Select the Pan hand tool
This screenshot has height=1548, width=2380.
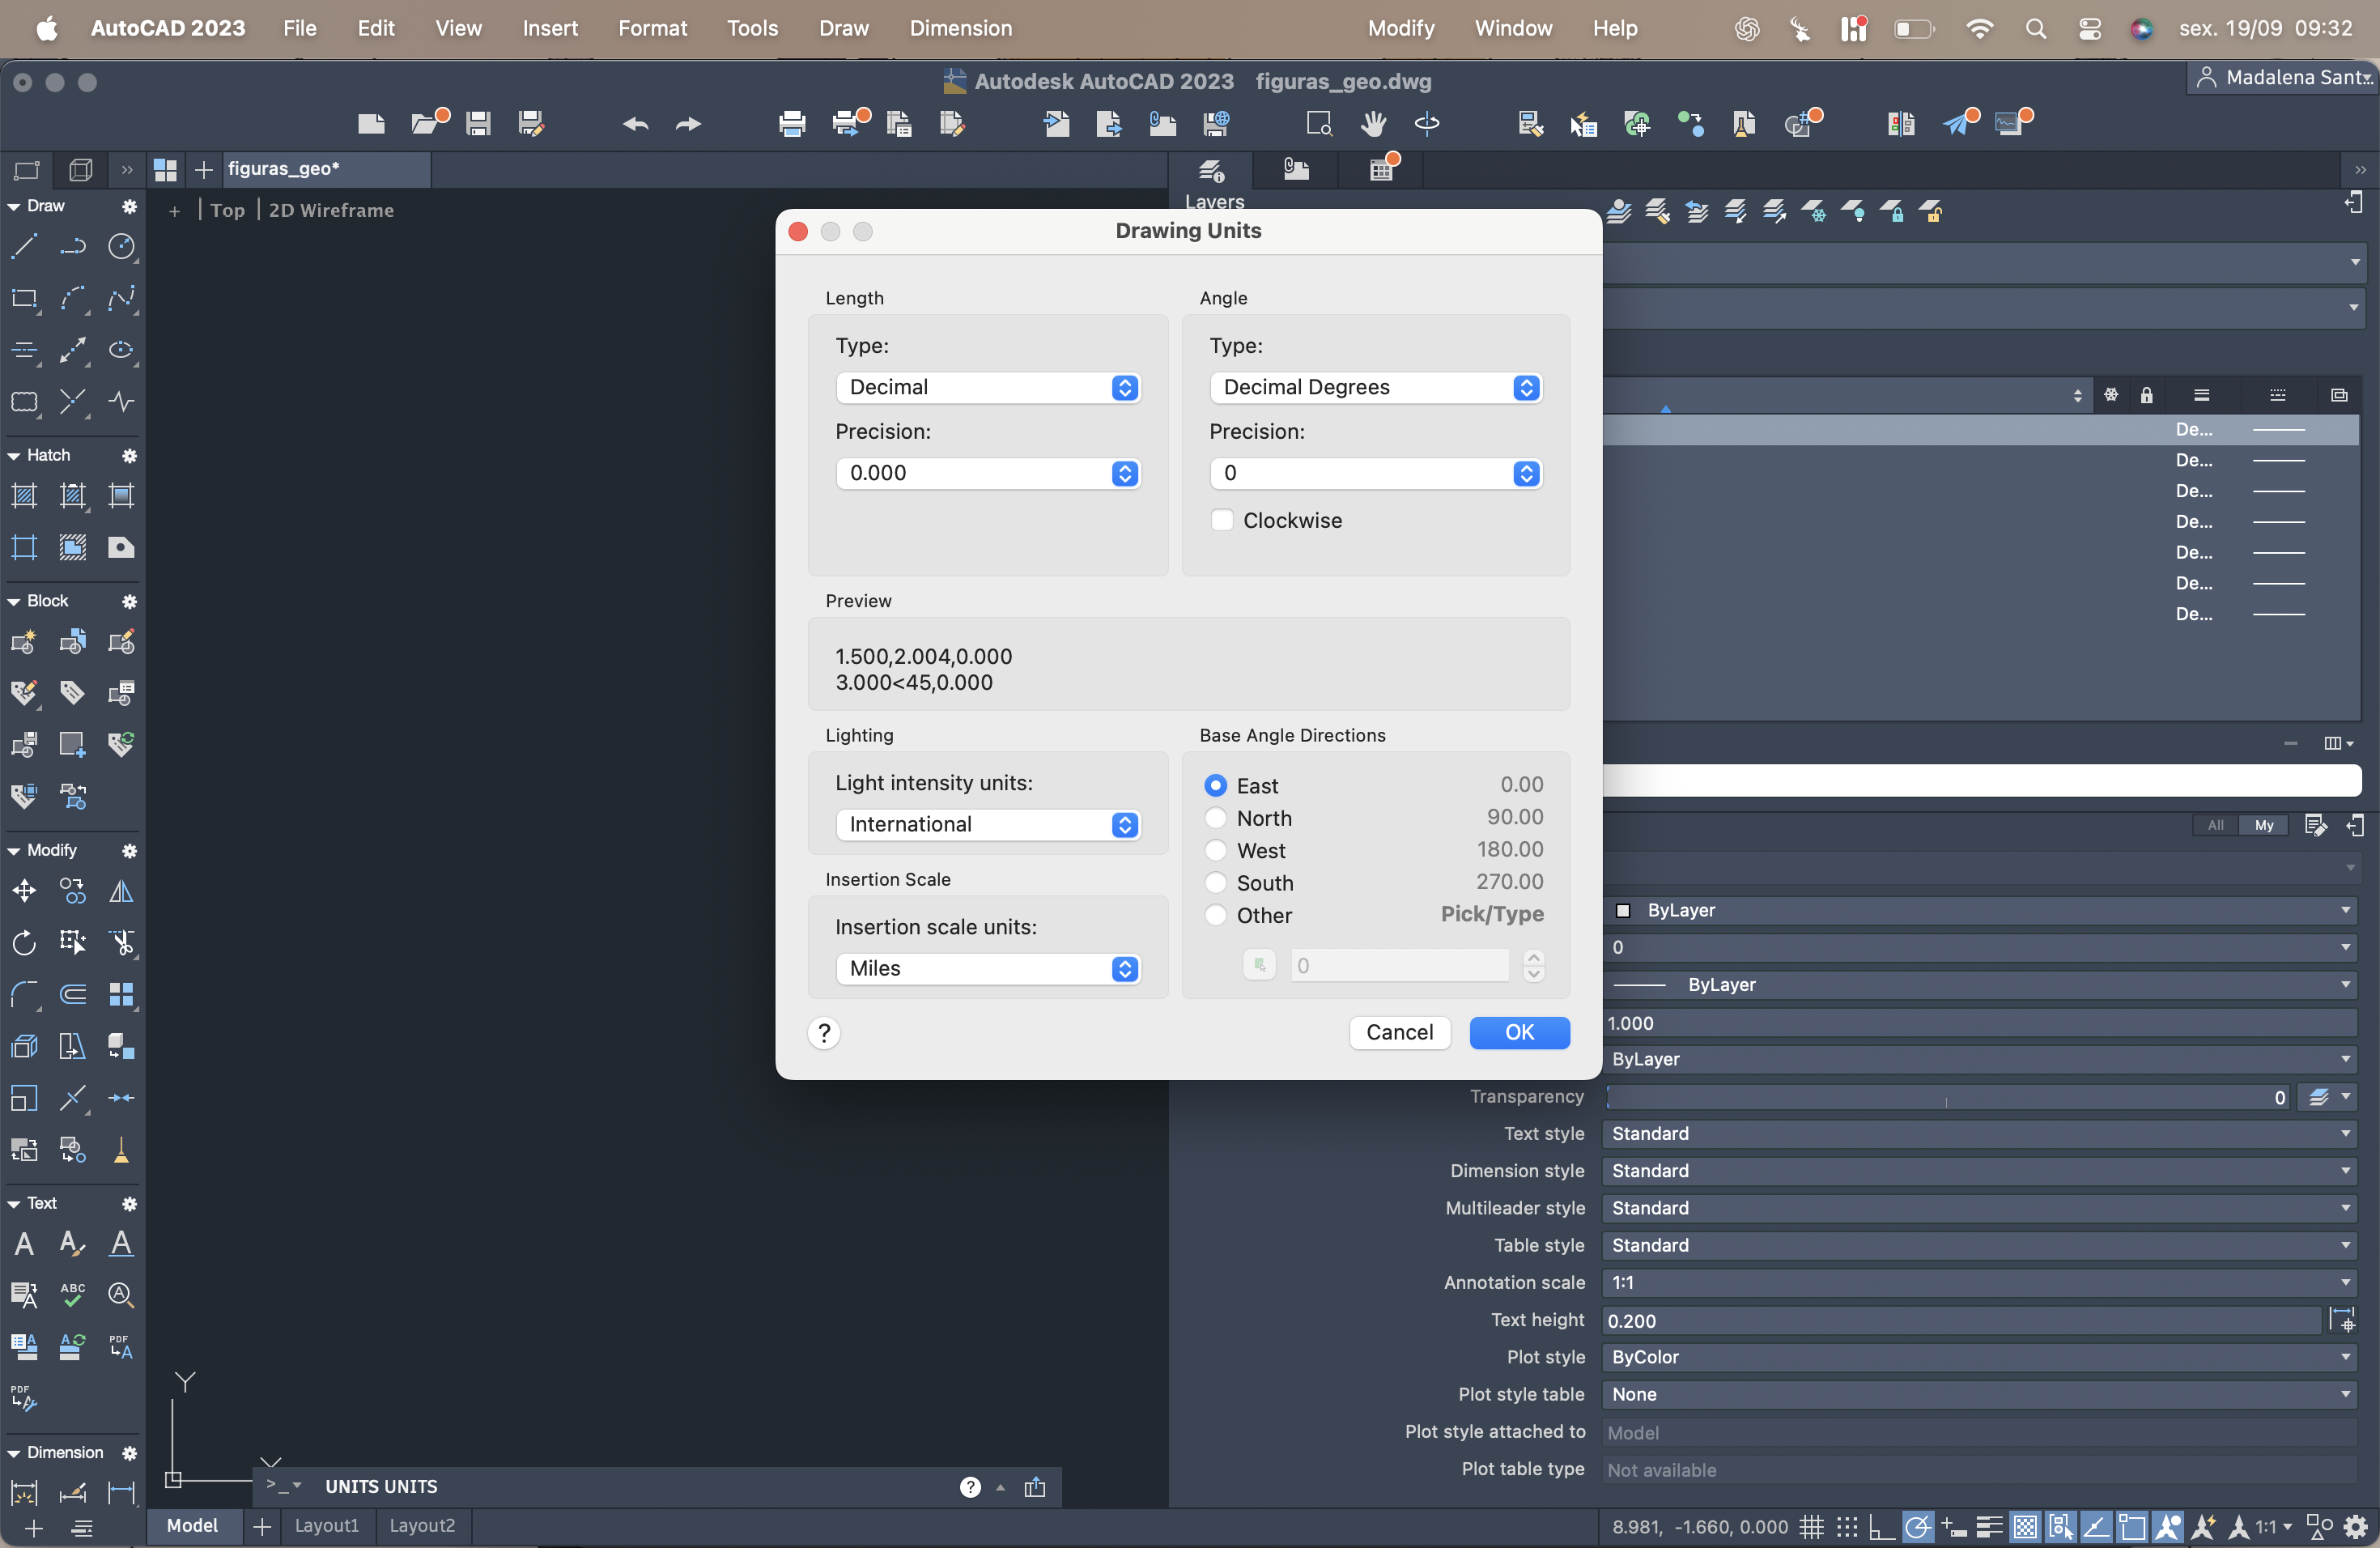pyautogui.click(x=1373, y=124)
